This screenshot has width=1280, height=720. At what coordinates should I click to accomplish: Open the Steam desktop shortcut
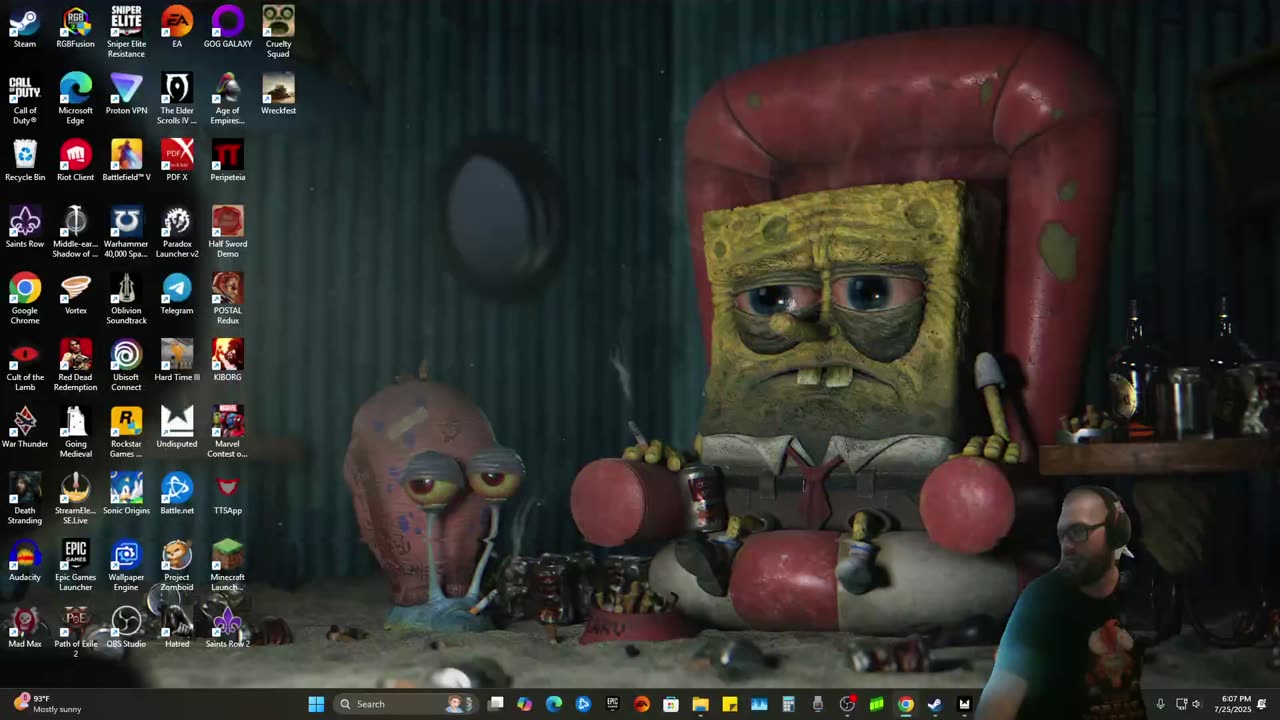(25, 27)
